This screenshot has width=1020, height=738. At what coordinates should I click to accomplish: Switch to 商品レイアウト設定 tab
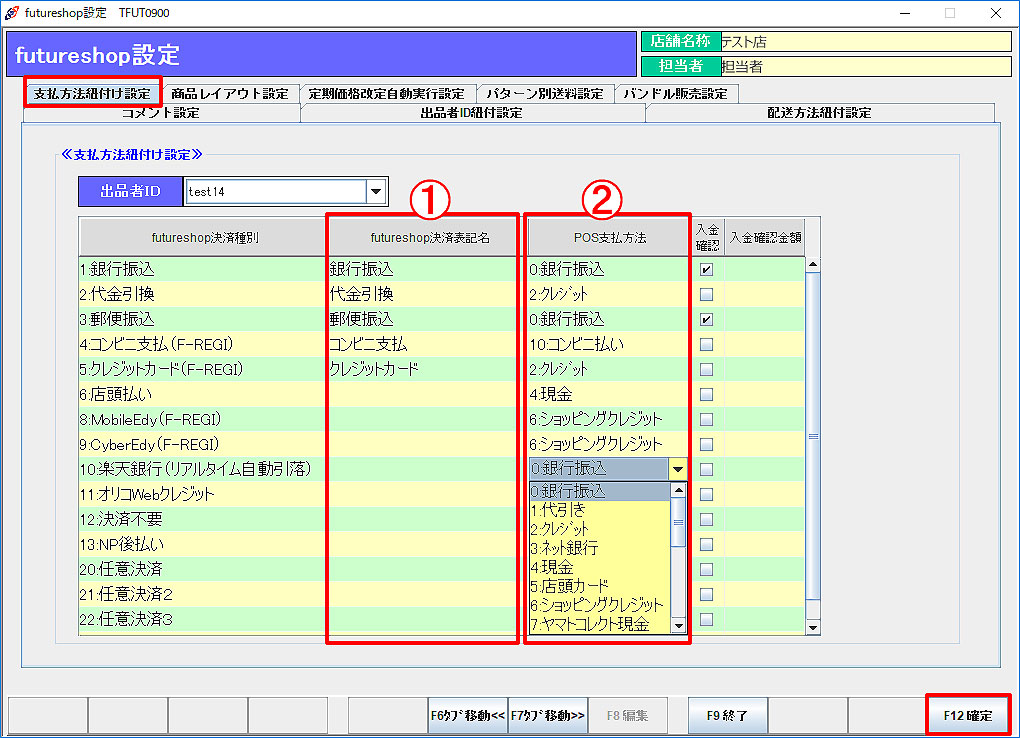pyautogui.click(x=230, y=93)
